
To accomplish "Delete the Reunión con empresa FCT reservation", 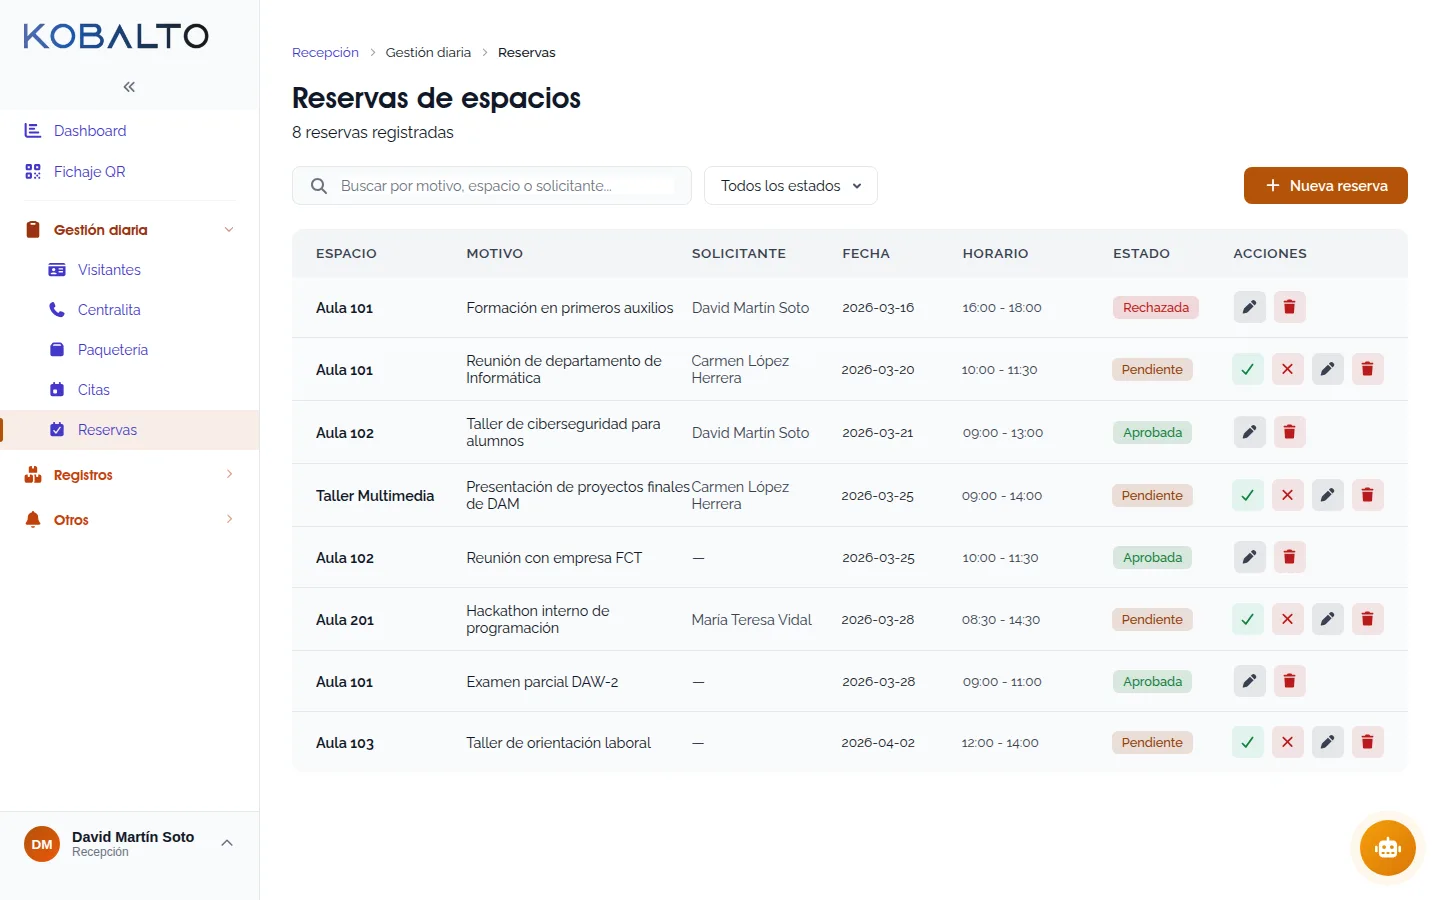I will (x=1289, y=557).
